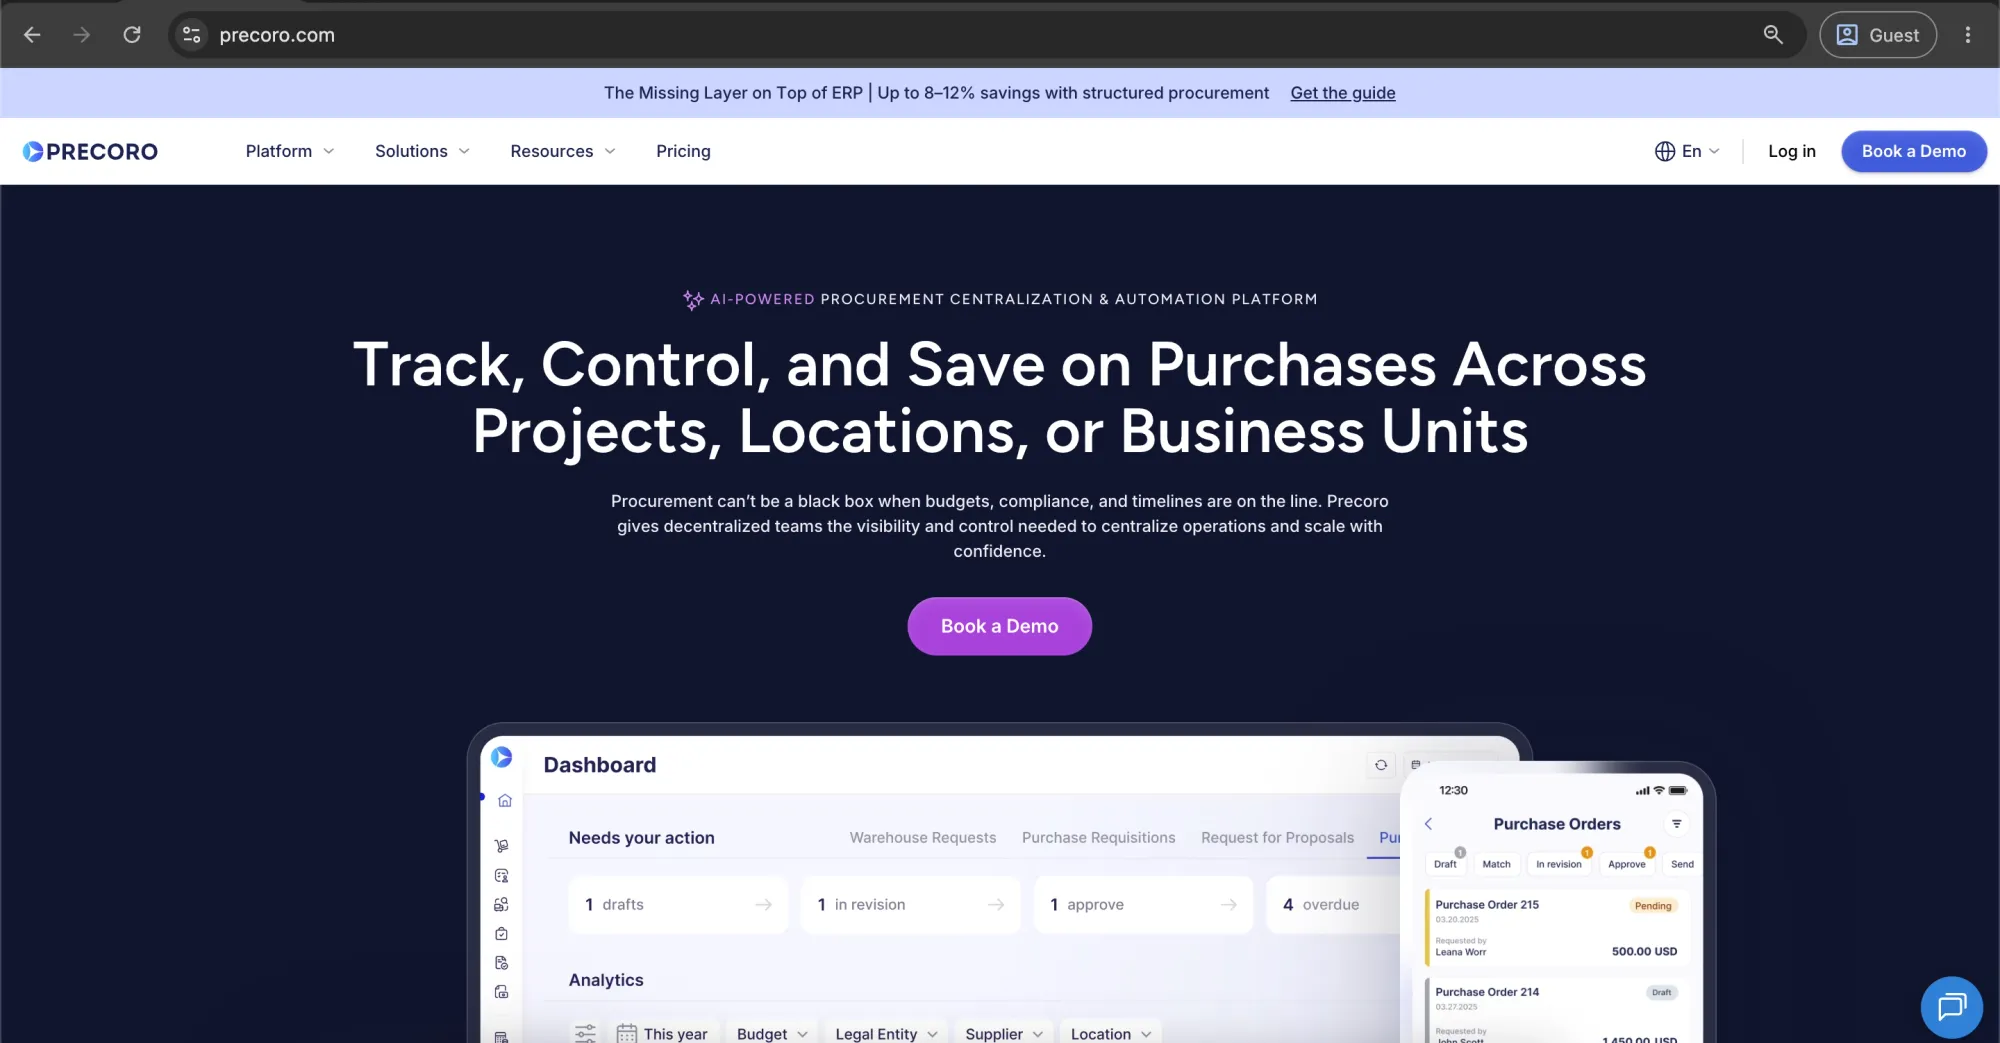Open the Purchase Order 215 card
This screenshot has width=2000, height=1043.
(x=1557, y=927)
